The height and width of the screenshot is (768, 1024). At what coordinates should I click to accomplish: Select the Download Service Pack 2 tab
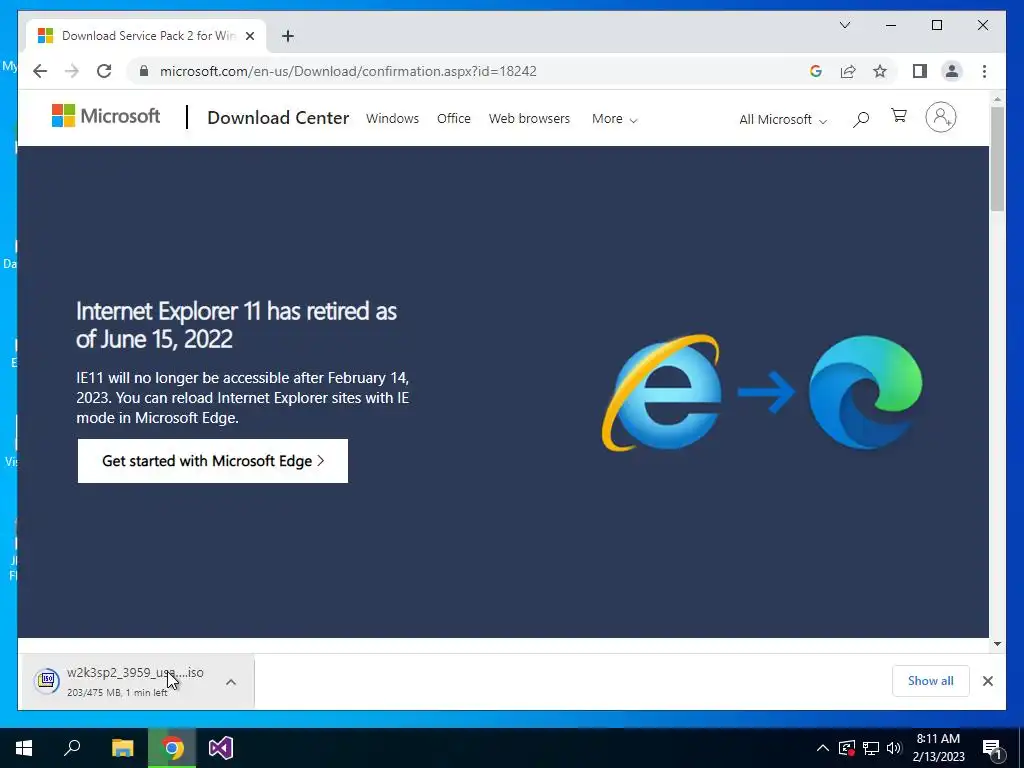[x=146, y=36]
